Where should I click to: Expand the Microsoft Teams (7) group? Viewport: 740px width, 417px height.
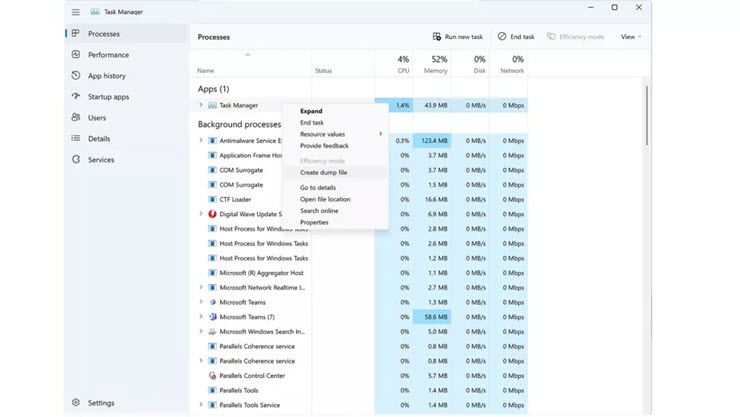click(x=201, y=317)
